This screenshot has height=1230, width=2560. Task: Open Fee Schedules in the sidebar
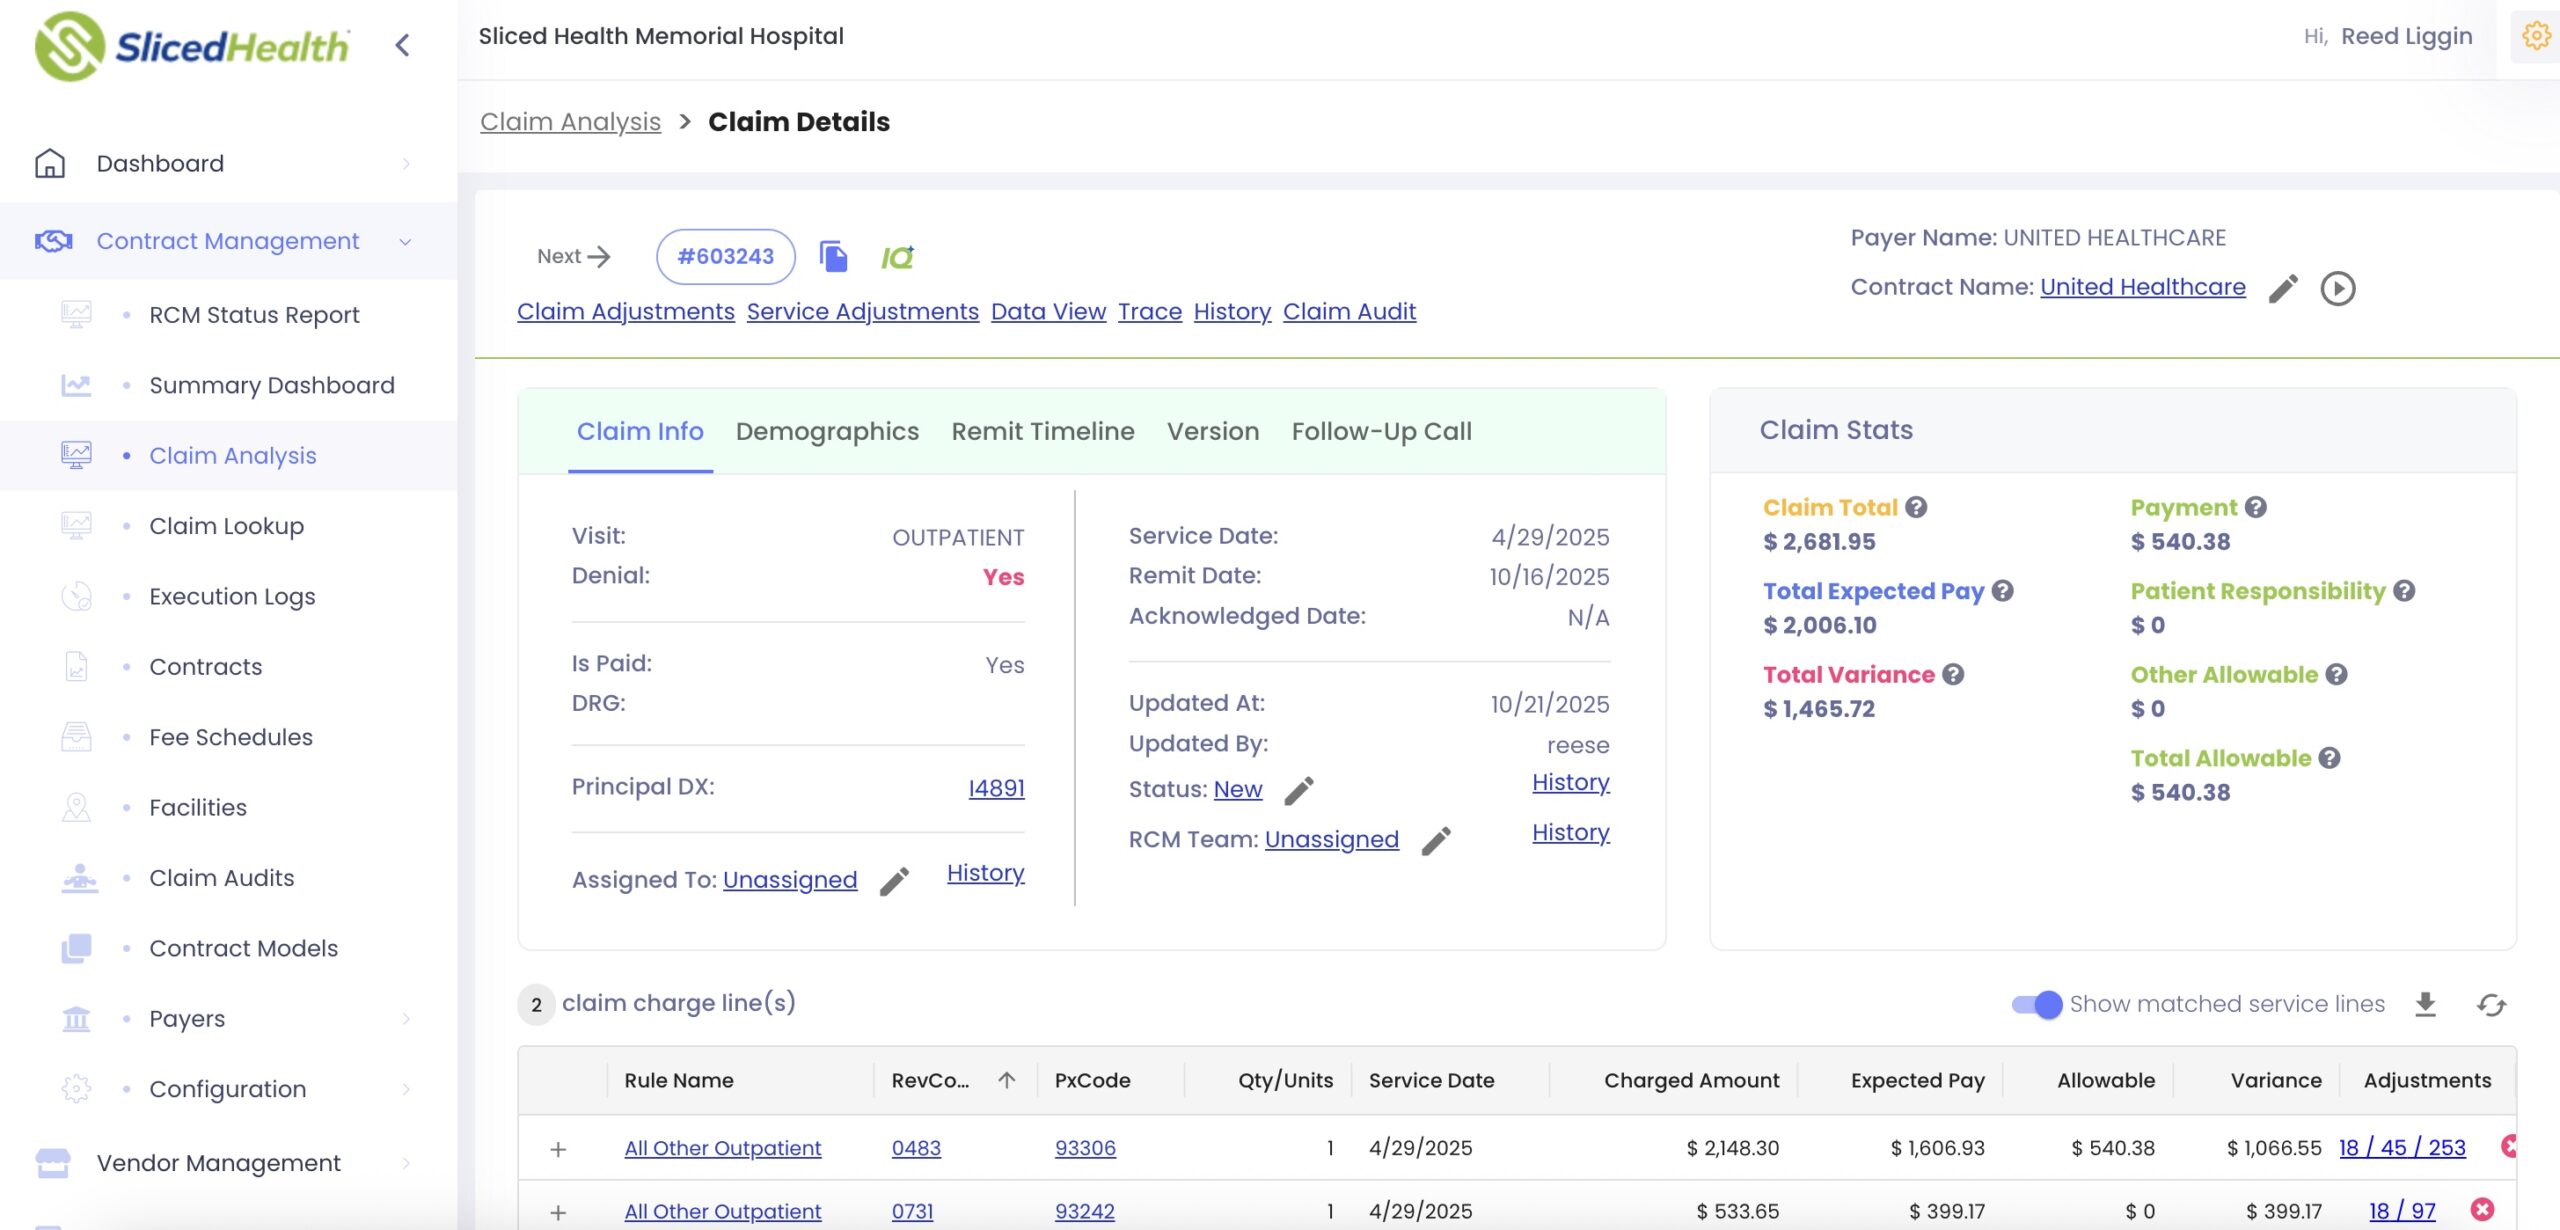[231, 737]
